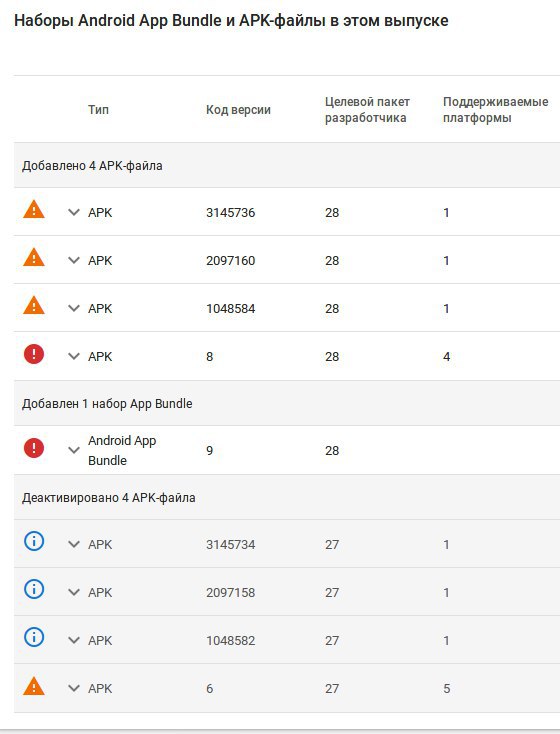Image resolution: width=560 pixels, height=734 pixels.
Task: Click 'Деактивировано 4 APK-файла' section heading
Action: click(x=109, y=497)
